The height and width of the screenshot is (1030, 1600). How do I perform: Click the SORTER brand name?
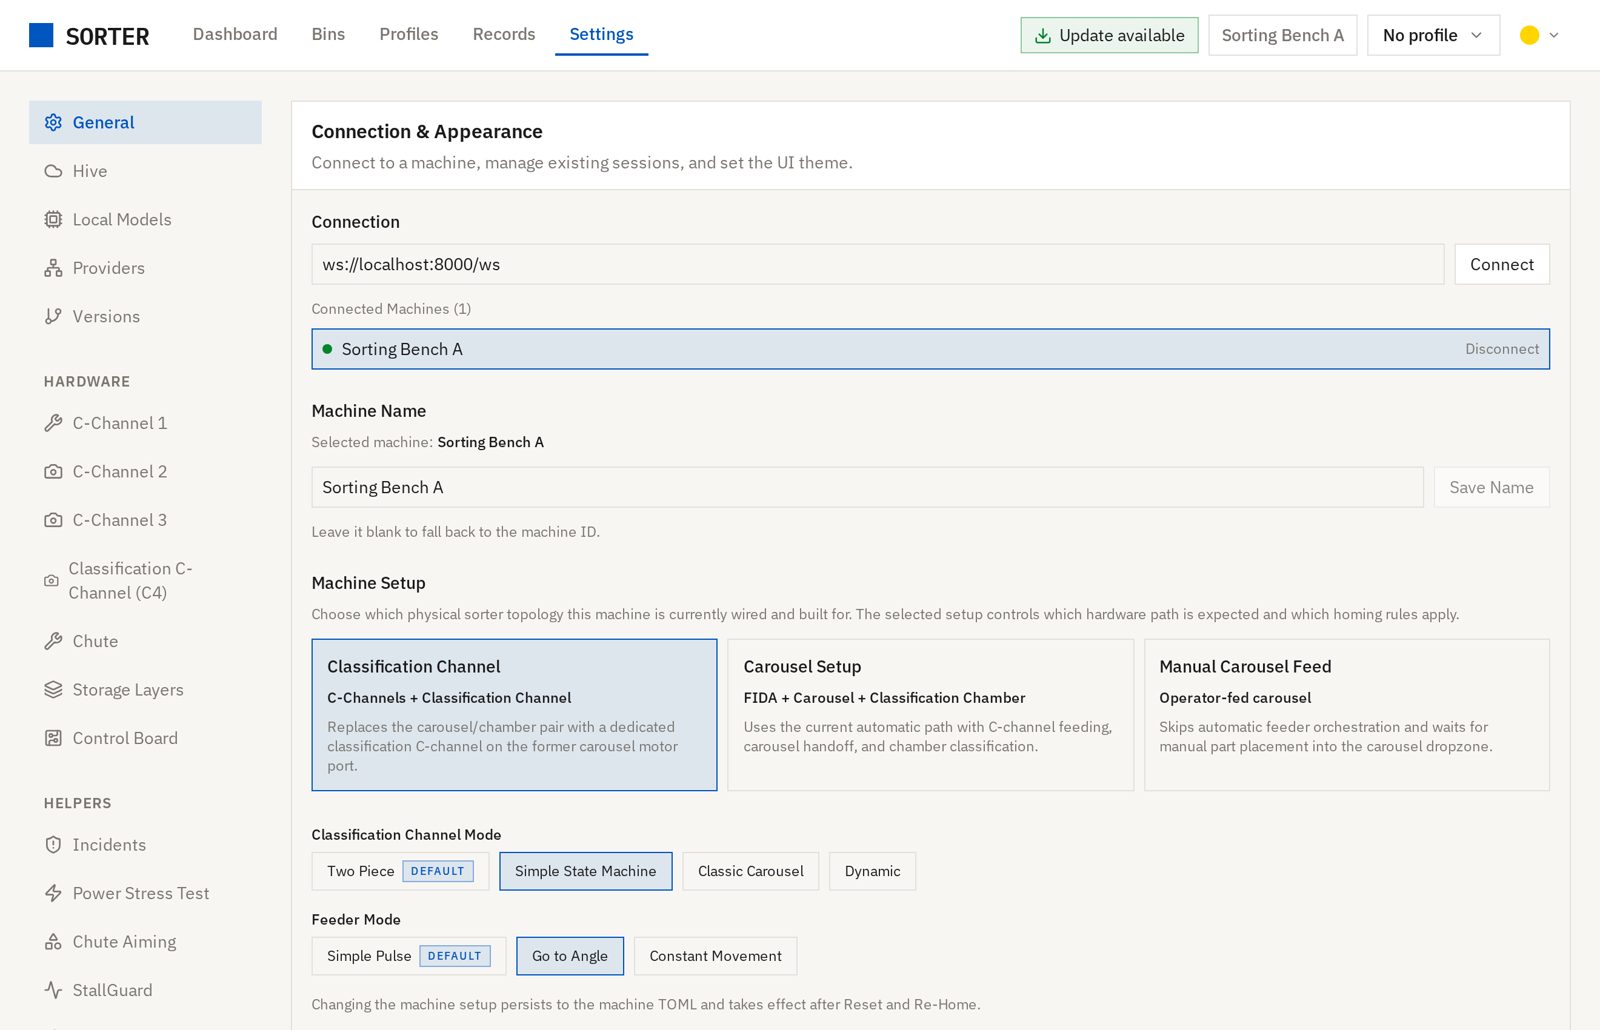click(x=107, y=37)
